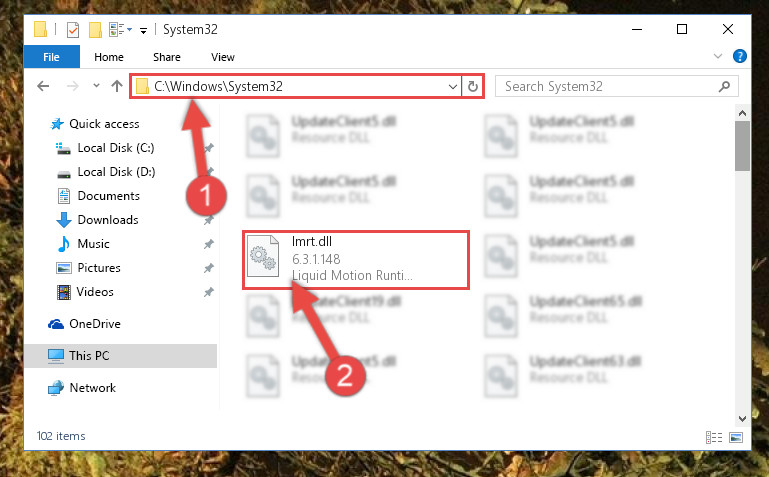Switch to large icons view in the status bar
The image size is (769, 477).
736,437
